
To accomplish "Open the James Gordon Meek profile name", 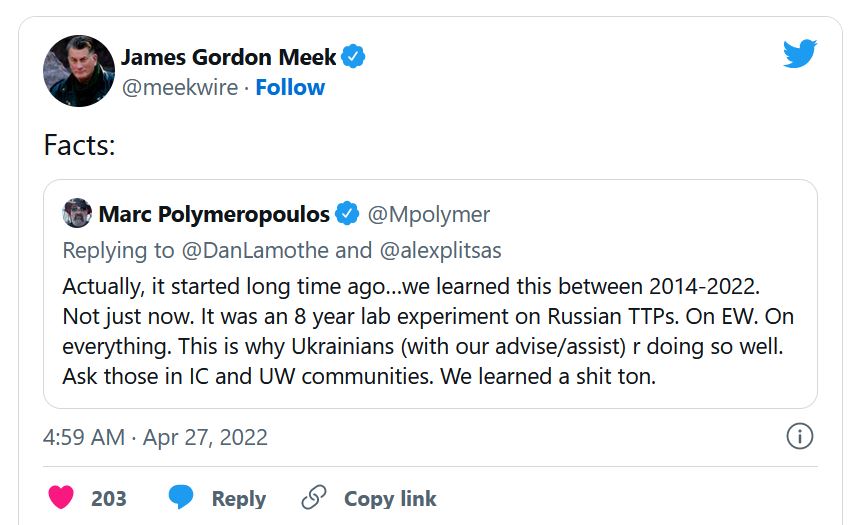I will pyautogui.click(x=229, y=57).
